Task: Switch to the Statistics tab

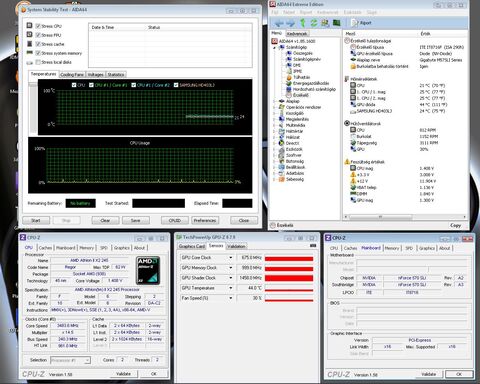Action: [x=116, y=74]
